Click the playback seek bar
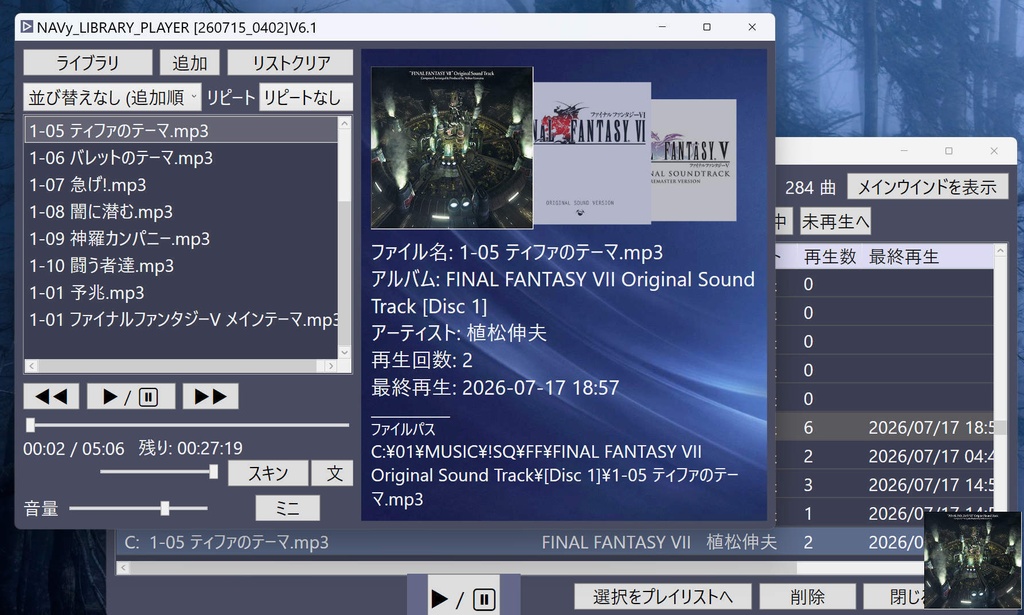 coord(187,425)
